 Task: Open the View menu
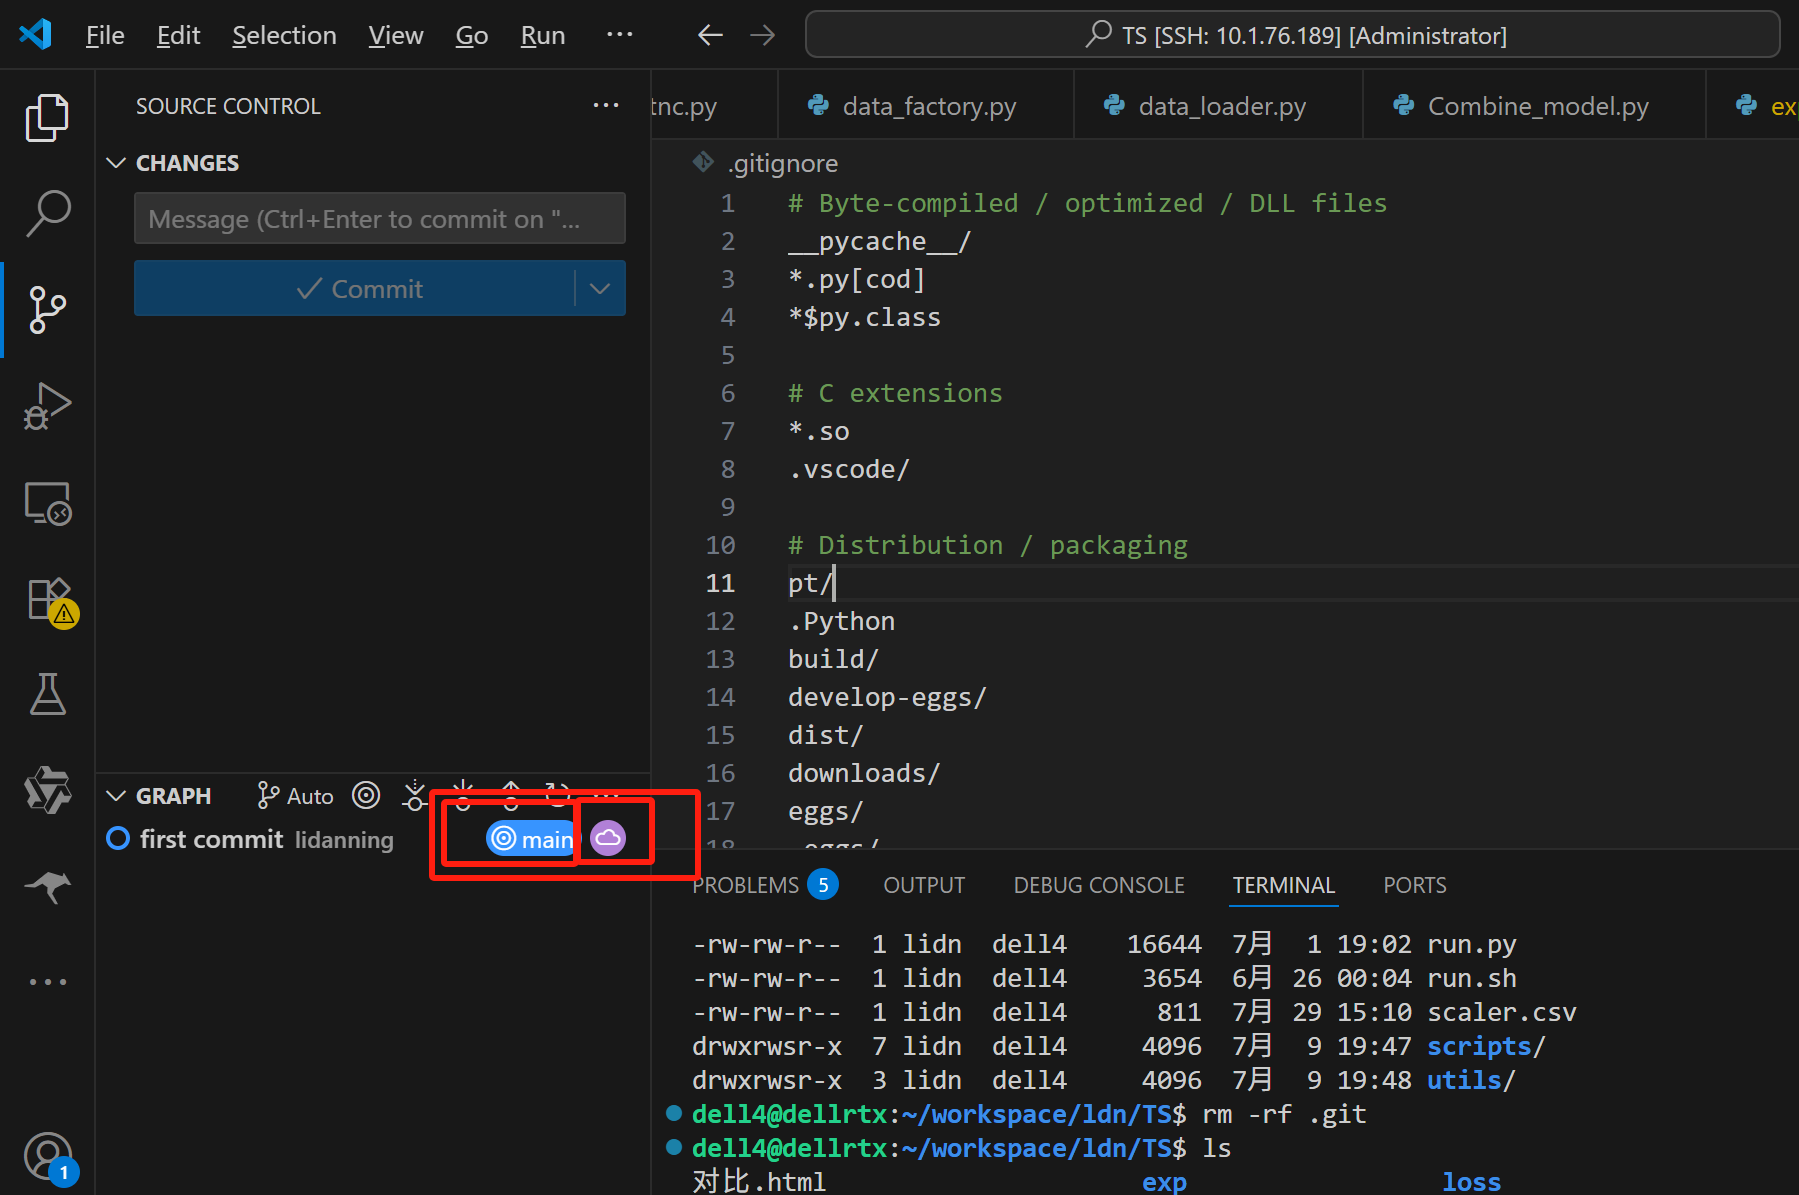396,36
